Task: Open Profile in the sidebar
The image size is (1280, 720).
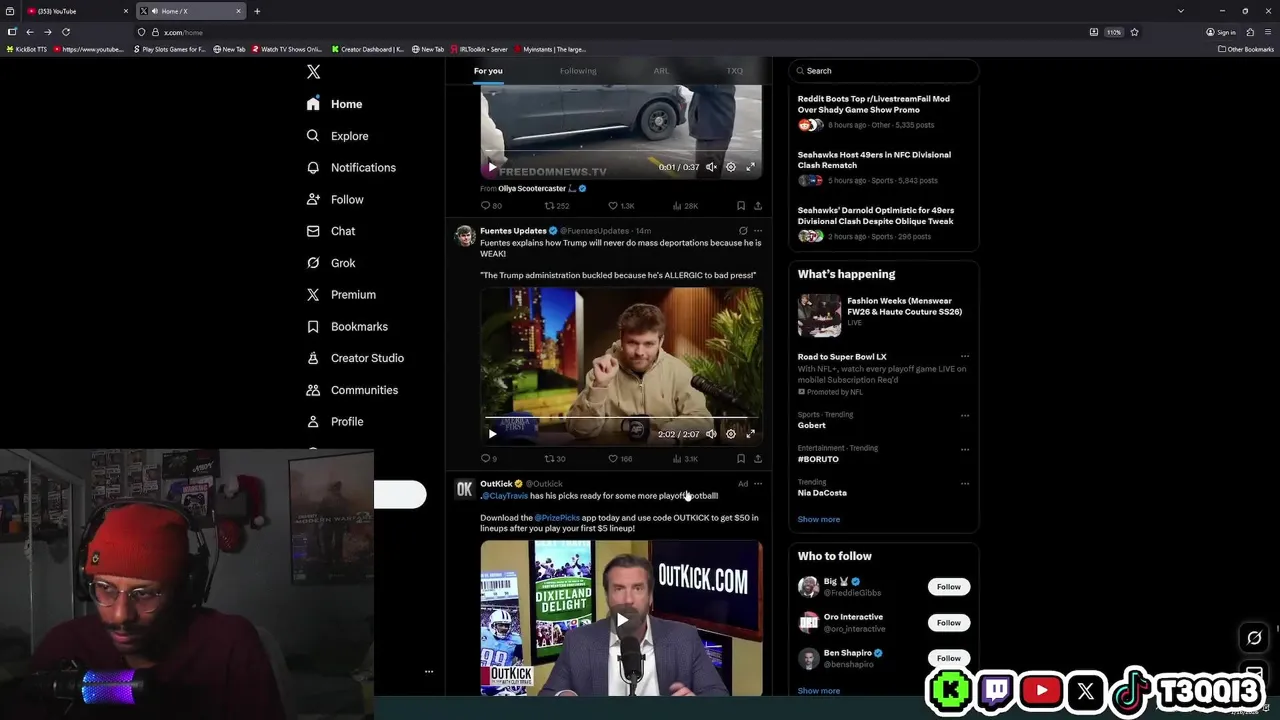Action: [x=335, y=422]
